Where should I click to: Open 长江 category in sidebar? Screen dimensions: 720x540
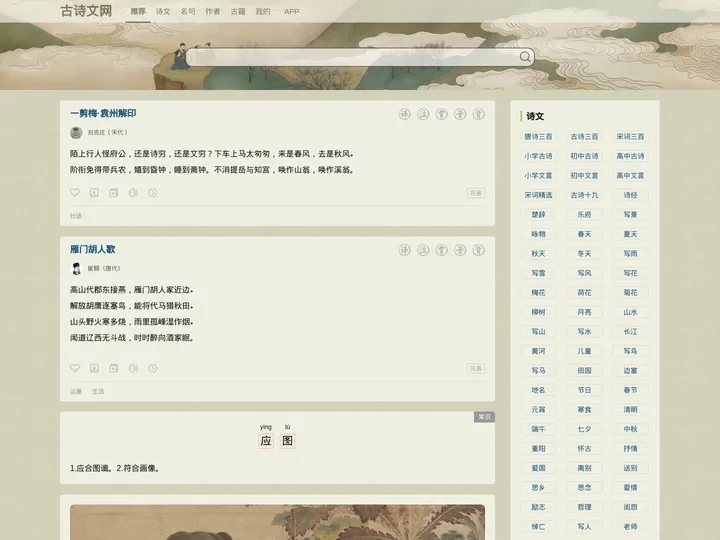(x=630, y=332)
